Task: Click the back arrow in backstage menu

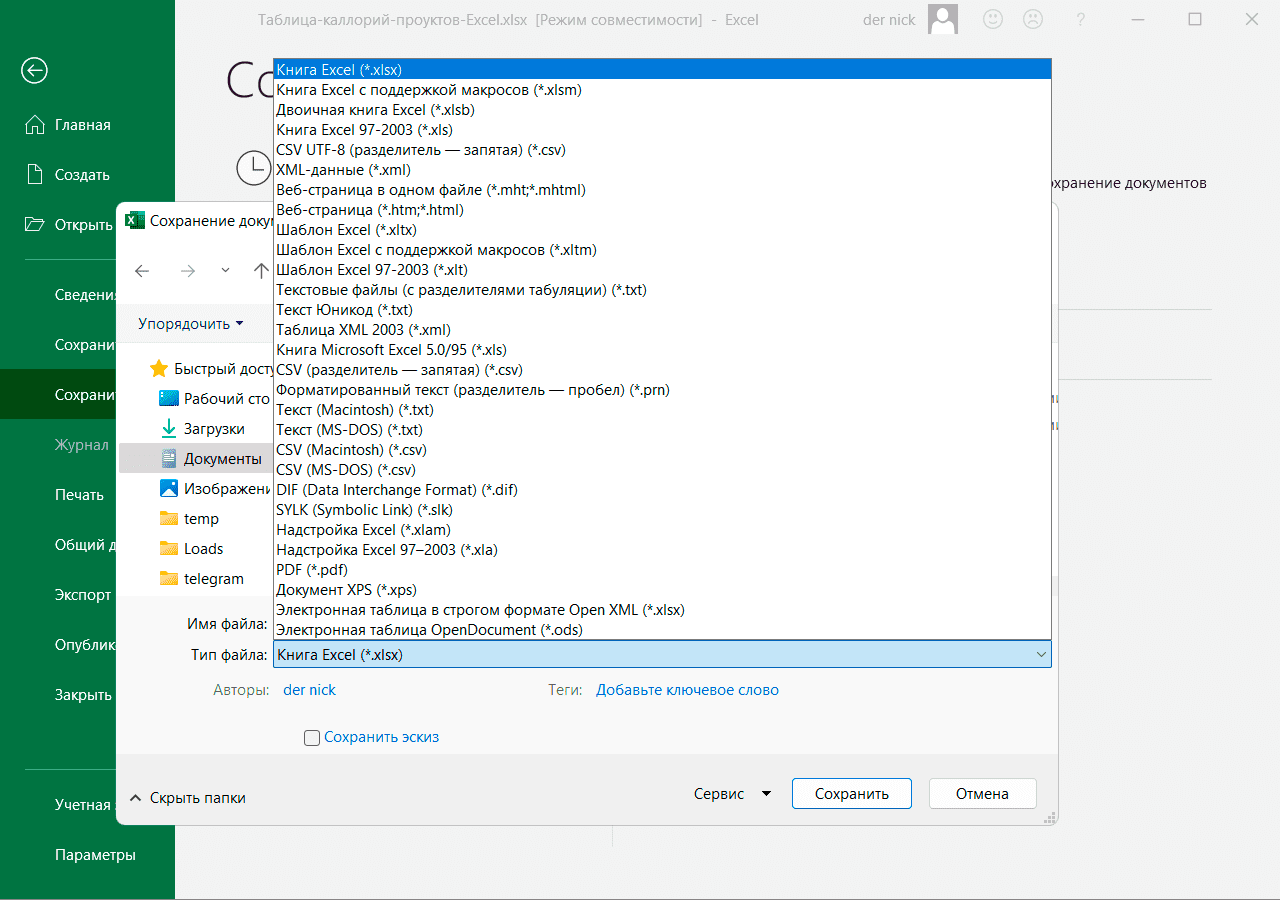Action: click(35, 70)
